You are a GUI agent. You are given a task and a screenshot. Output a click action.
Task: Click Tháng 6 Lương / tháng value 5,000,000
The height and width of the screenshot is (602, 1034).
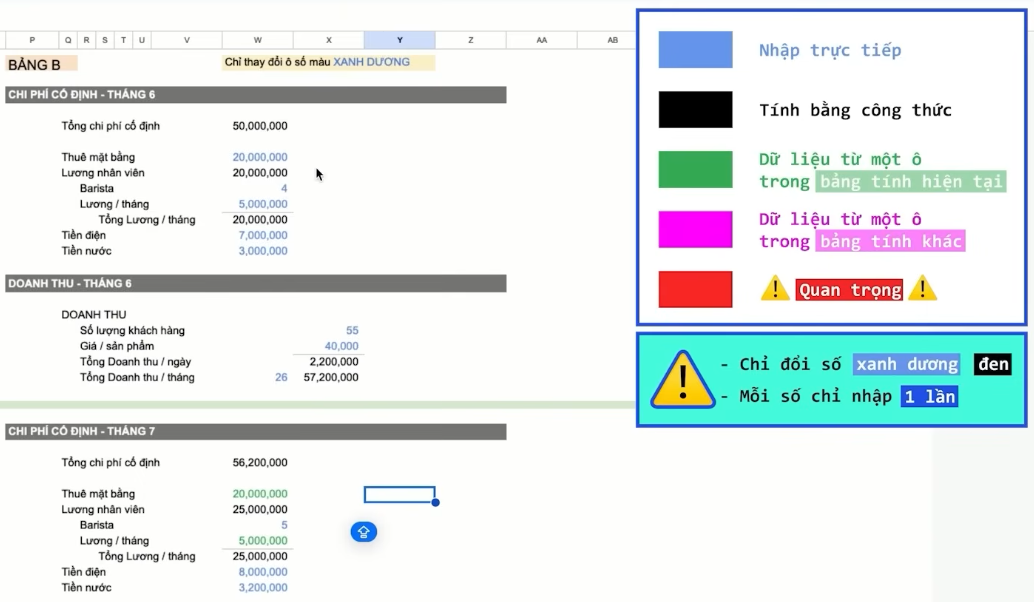click(262, 204)
